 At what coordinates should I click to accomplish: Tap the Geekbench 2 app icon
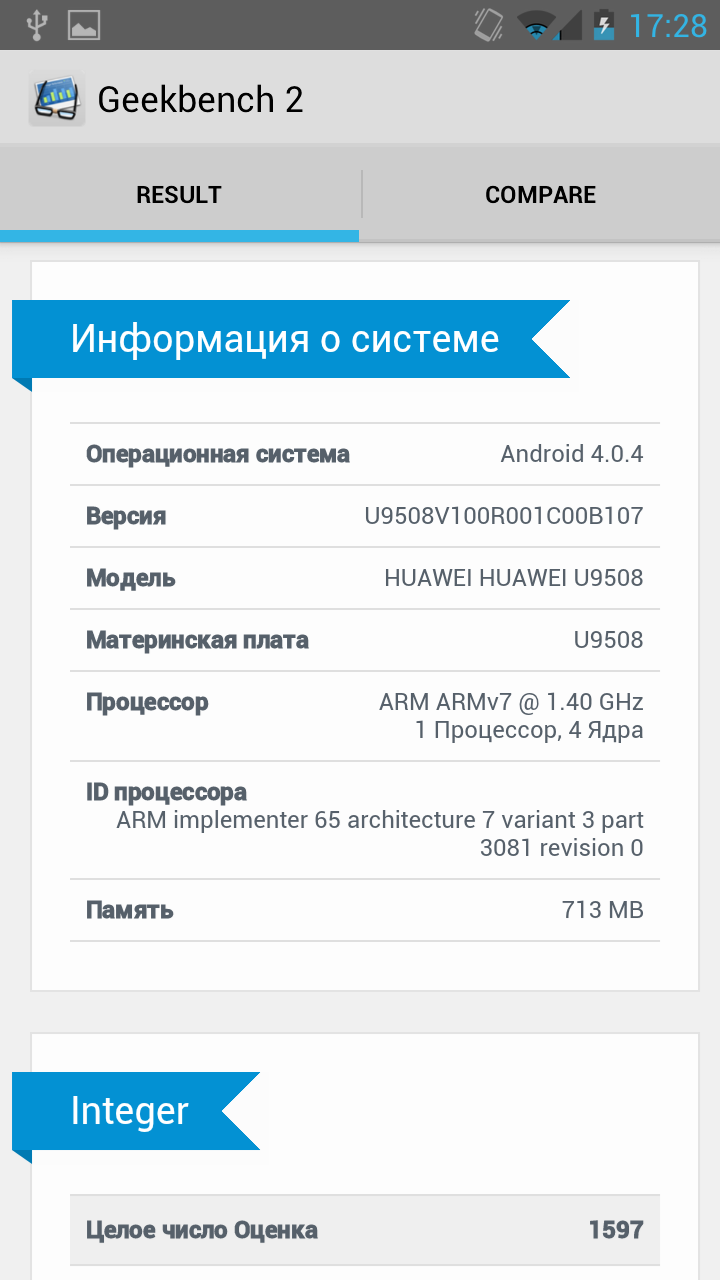56,99
